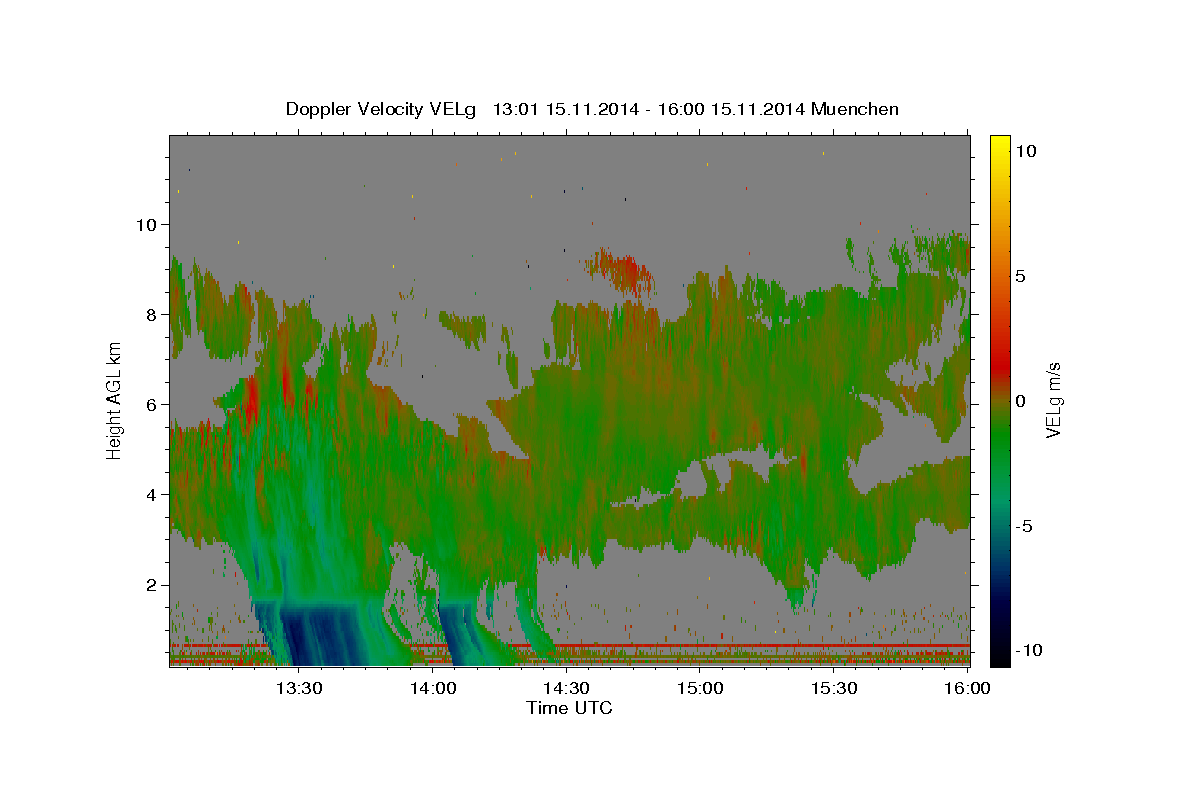Click the blue fall streak near 14:05

462,635
